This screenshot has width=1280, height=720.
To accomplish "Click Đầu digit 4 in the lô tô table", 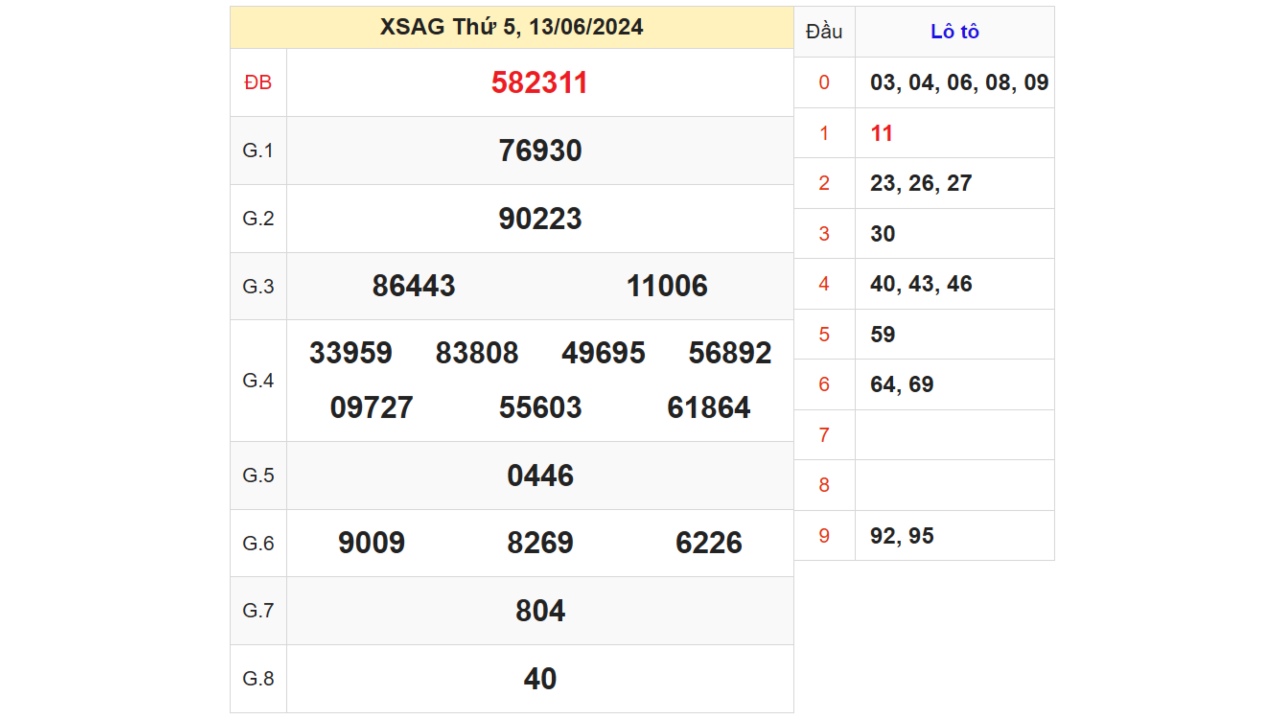I will [824, 284].
